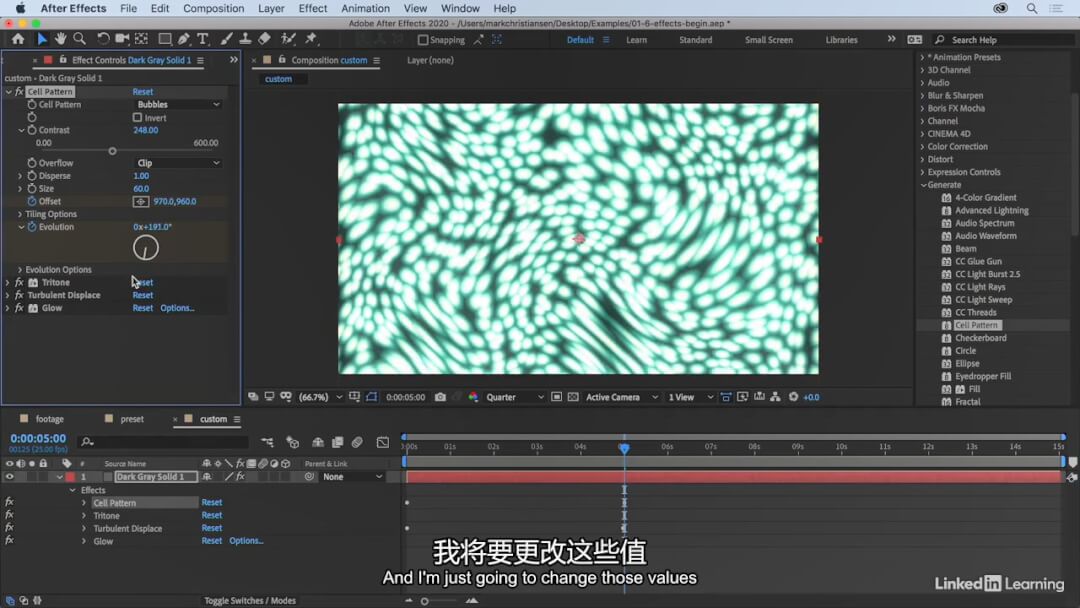Reset Tritone in the timeline
Screen dimensions: 1080x608
tap(211, 515)
